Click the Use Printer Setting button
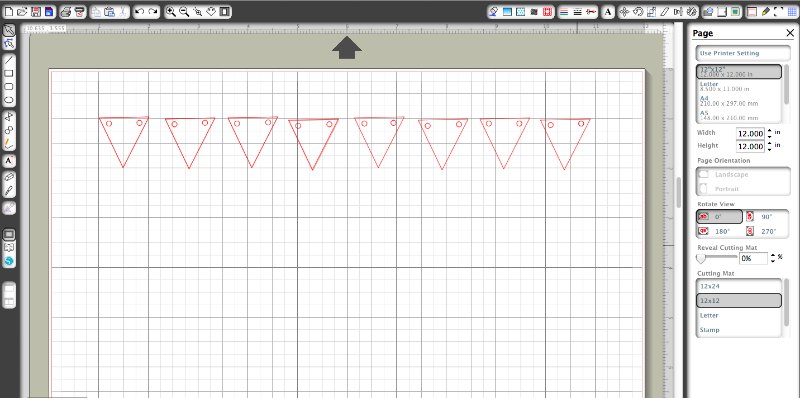800x398 pixels. click(743, 53)
